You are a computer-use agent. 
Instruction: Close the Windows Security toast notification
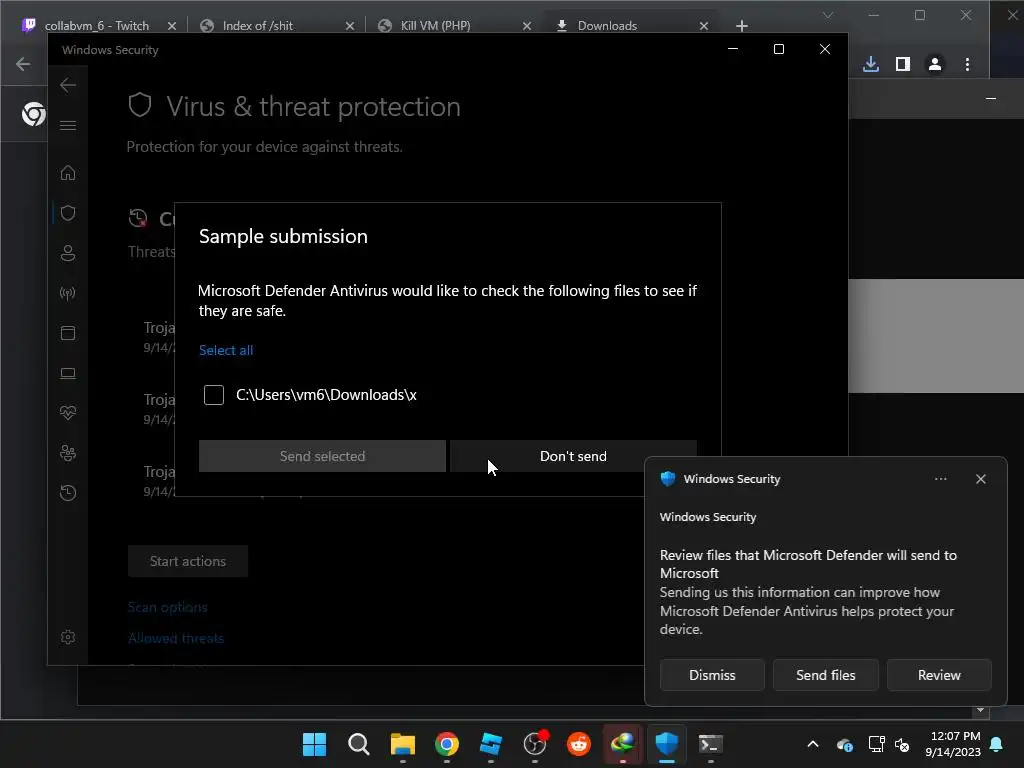pyautogui.click(x=980, y=479)
